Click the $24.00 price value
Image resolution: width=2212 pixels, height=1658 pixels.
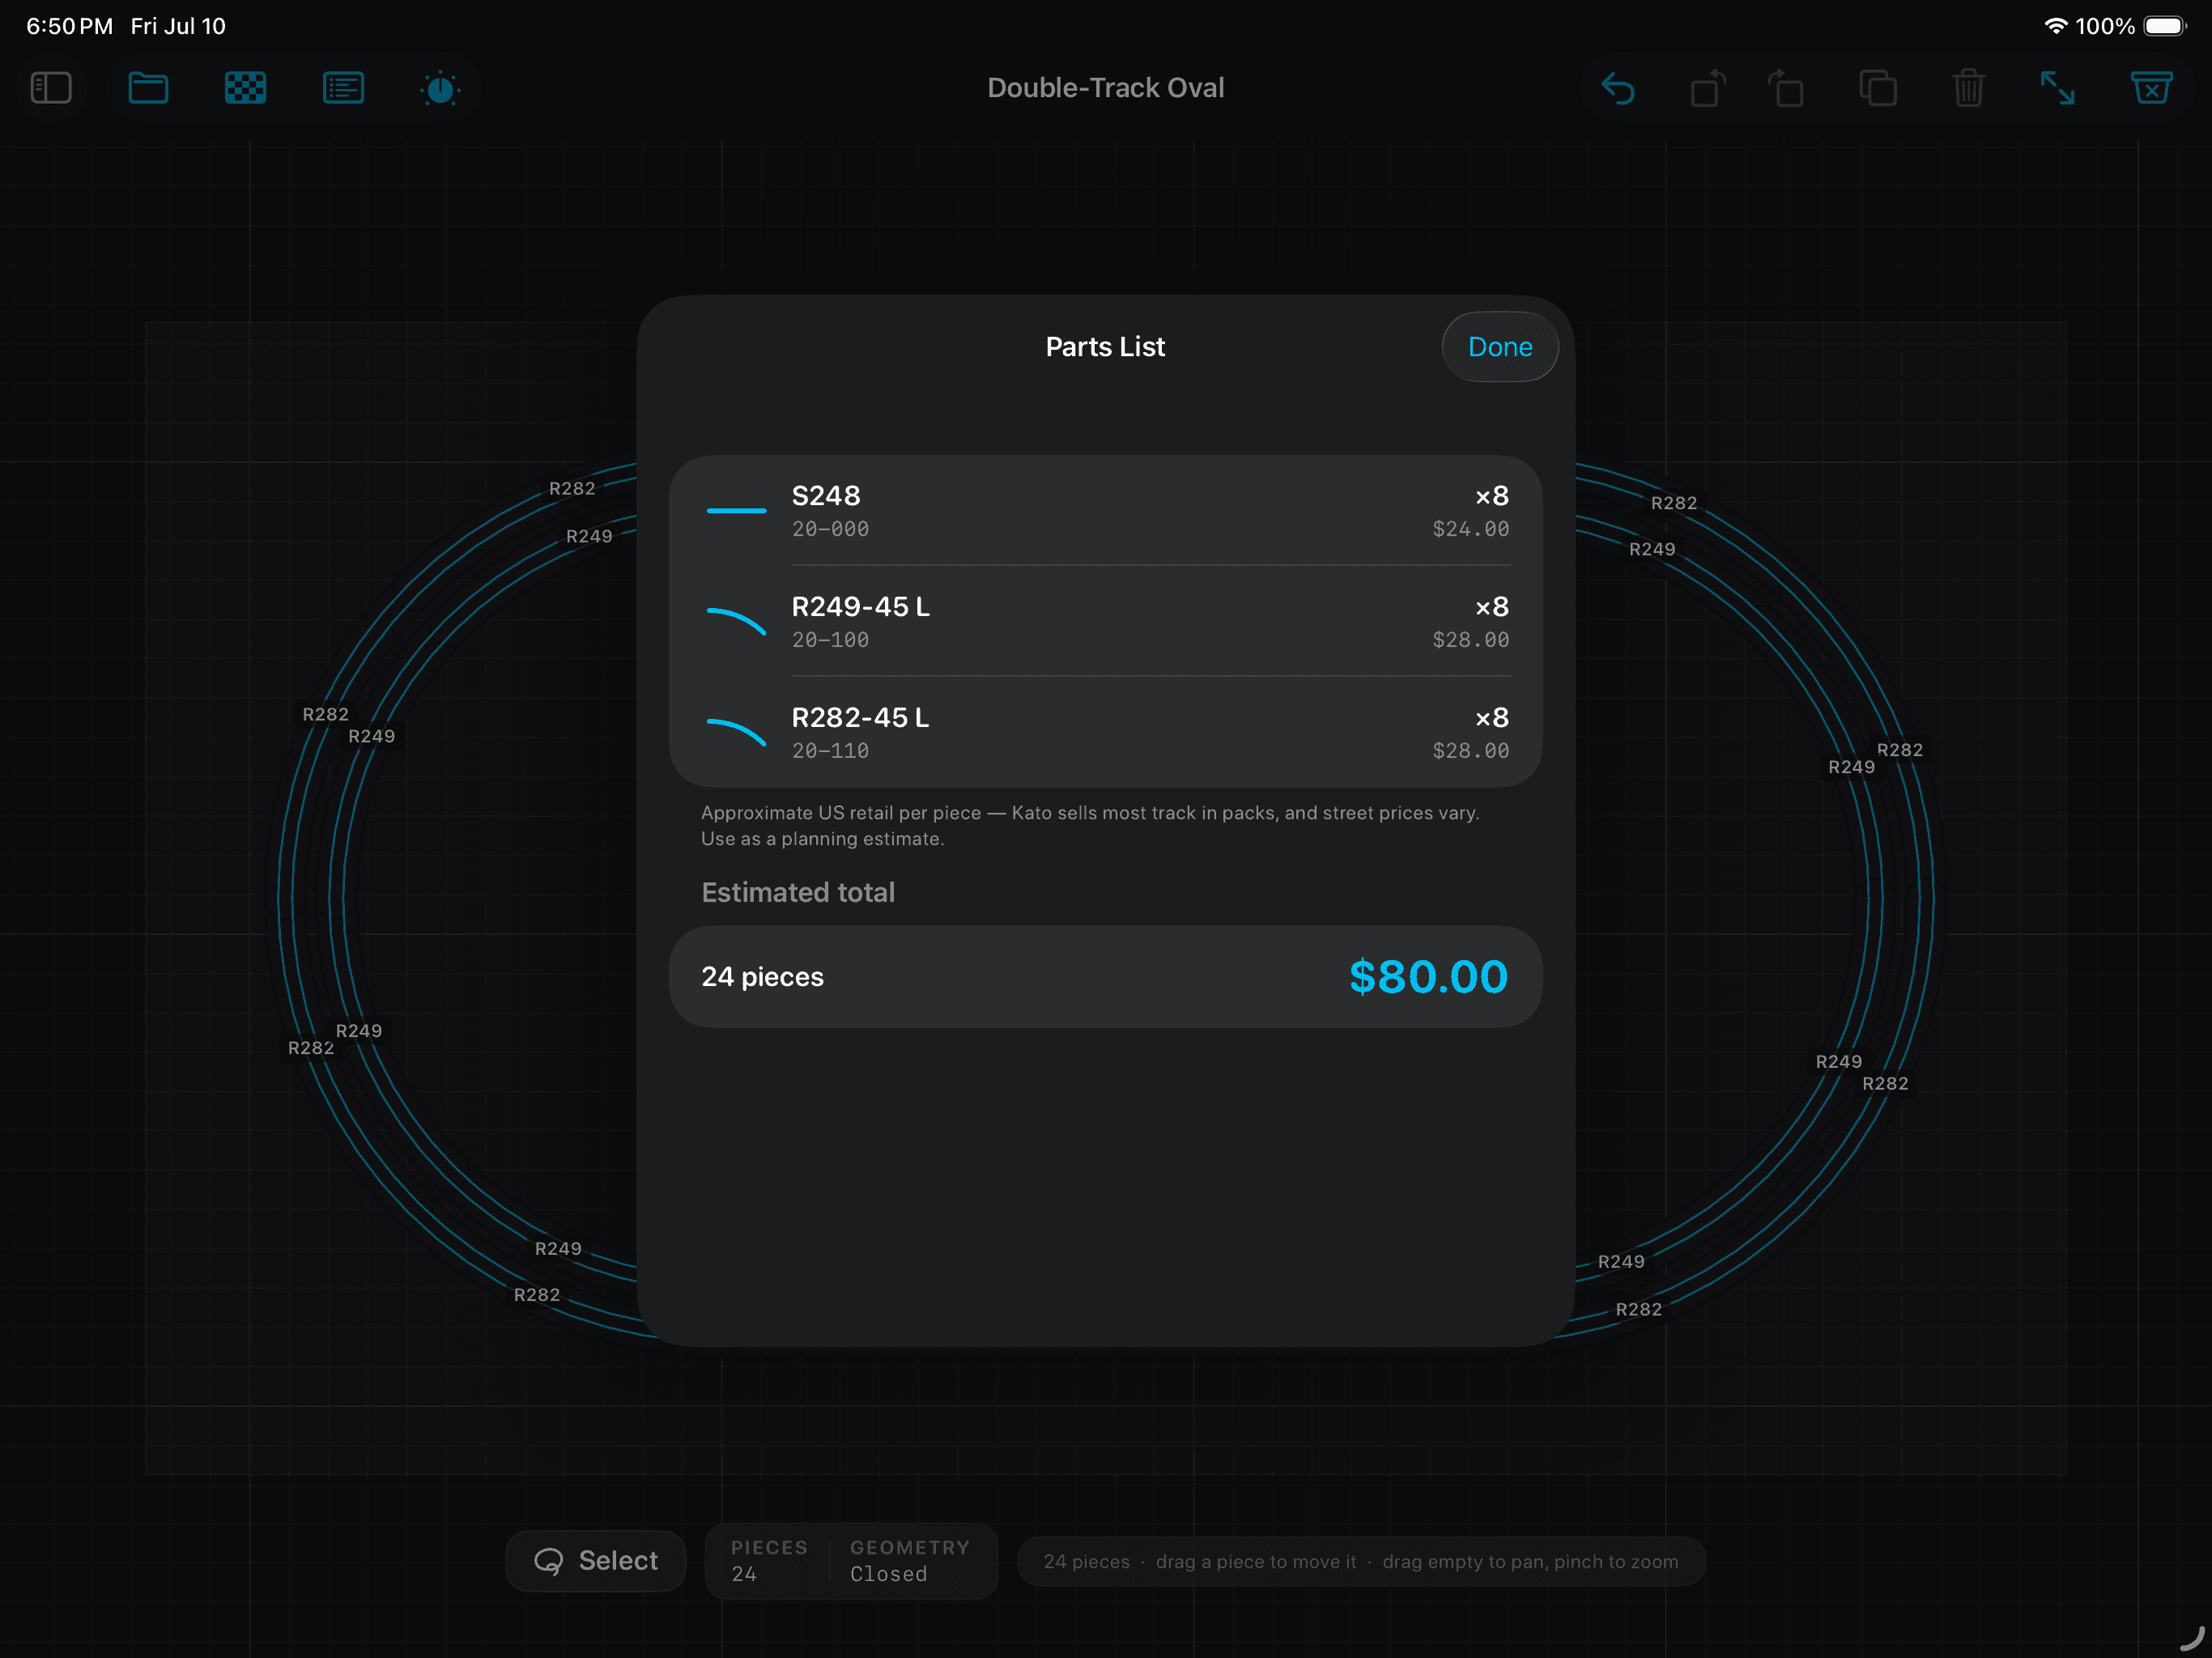[1471, 529]
